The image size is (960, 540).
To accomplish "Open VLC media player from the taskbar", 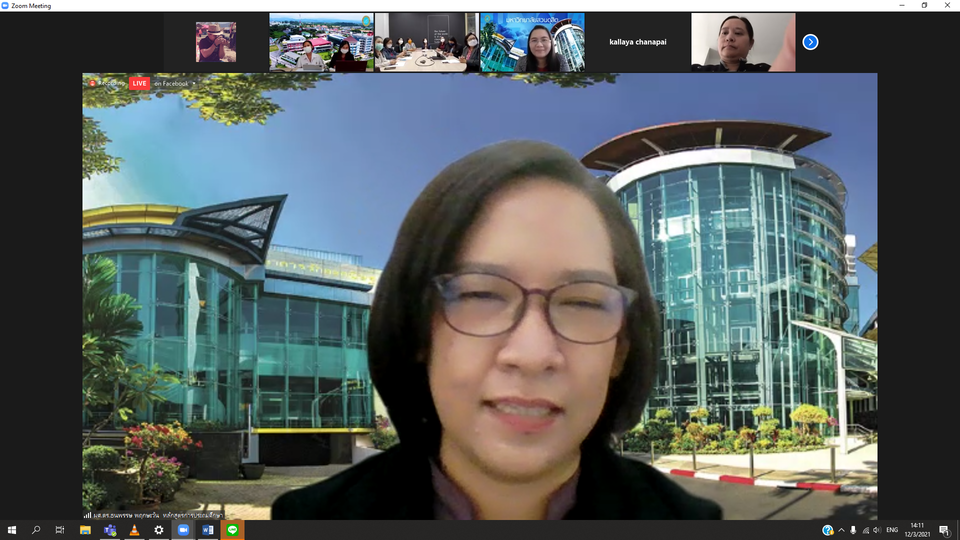I will (134, 530).
